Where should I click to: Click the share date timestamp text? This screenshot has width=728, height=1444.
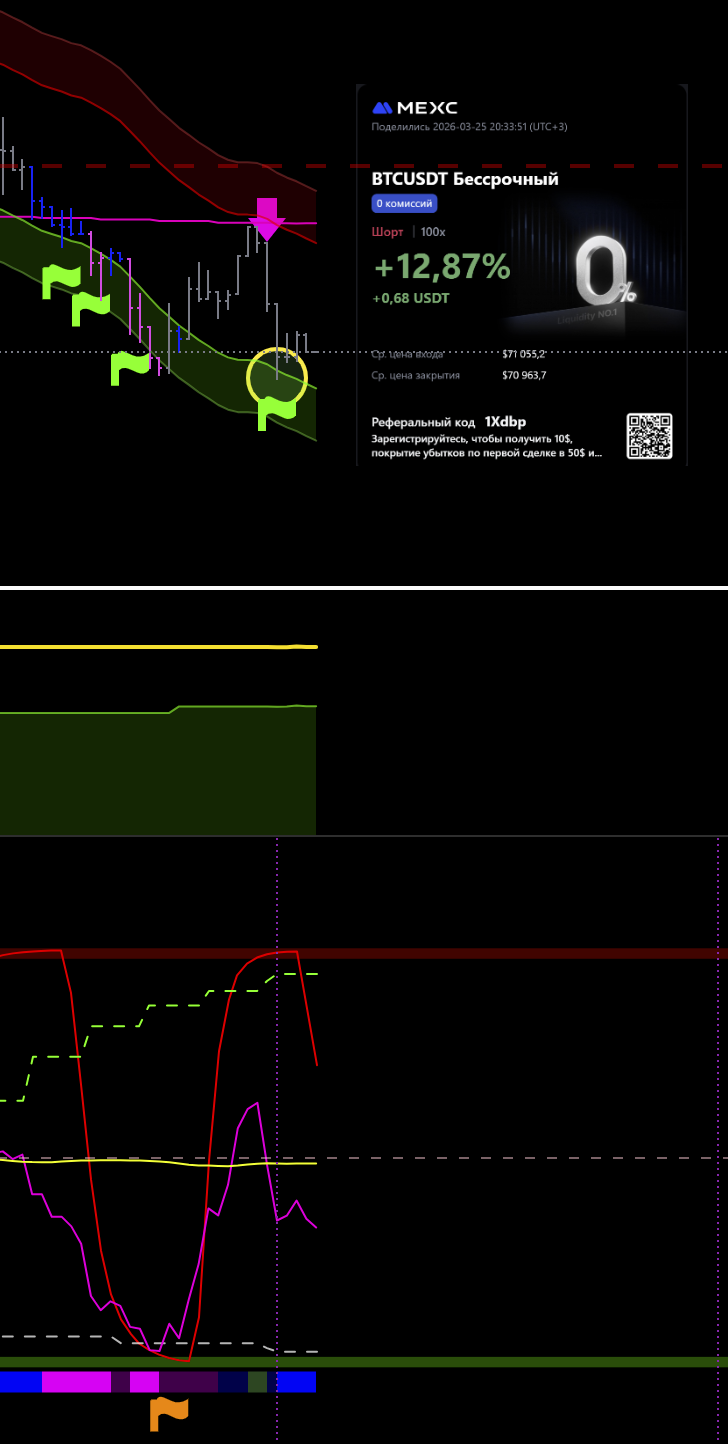(469, 127)
